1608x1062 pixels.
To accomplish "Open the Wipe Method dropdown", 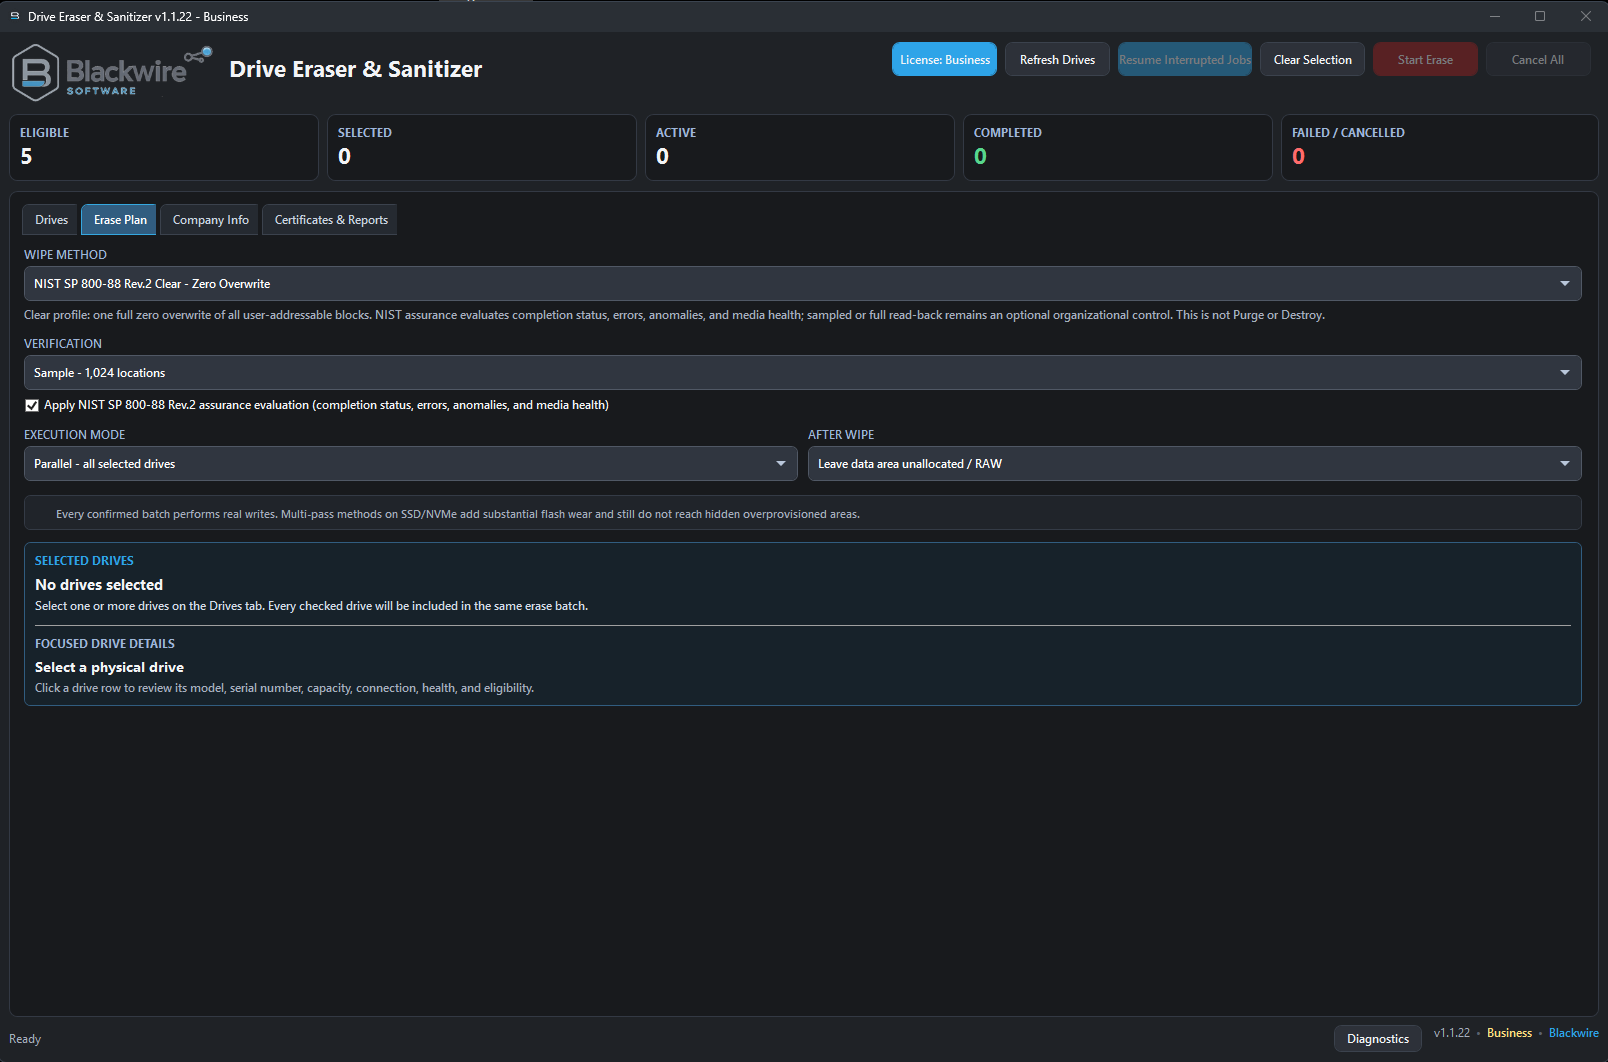I will click(802, 284).
